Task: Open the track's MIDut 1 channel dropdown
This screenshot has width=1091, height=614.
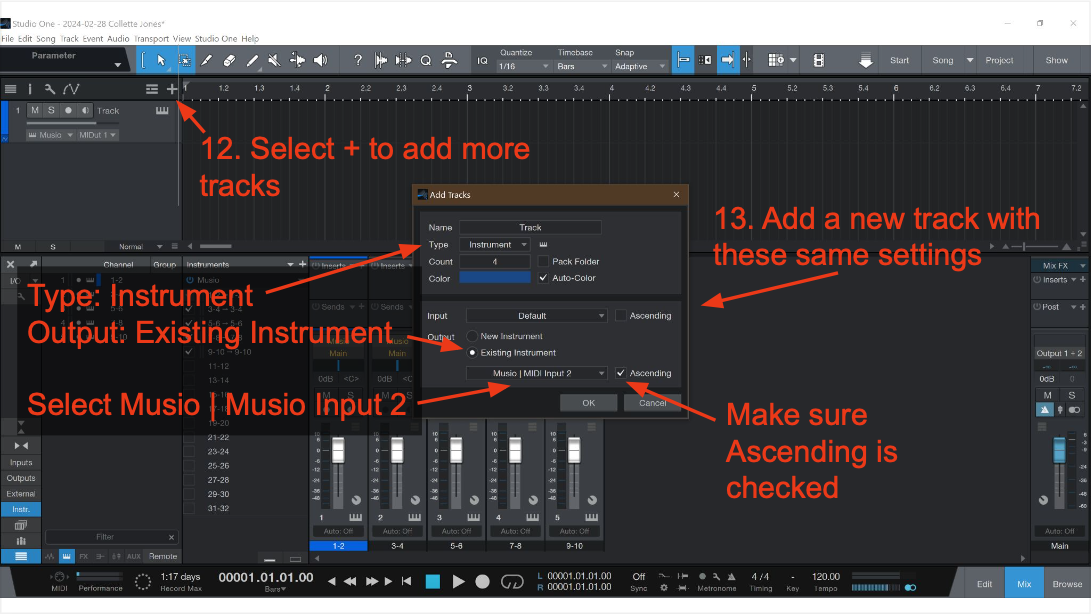Action: click(97, 135)
